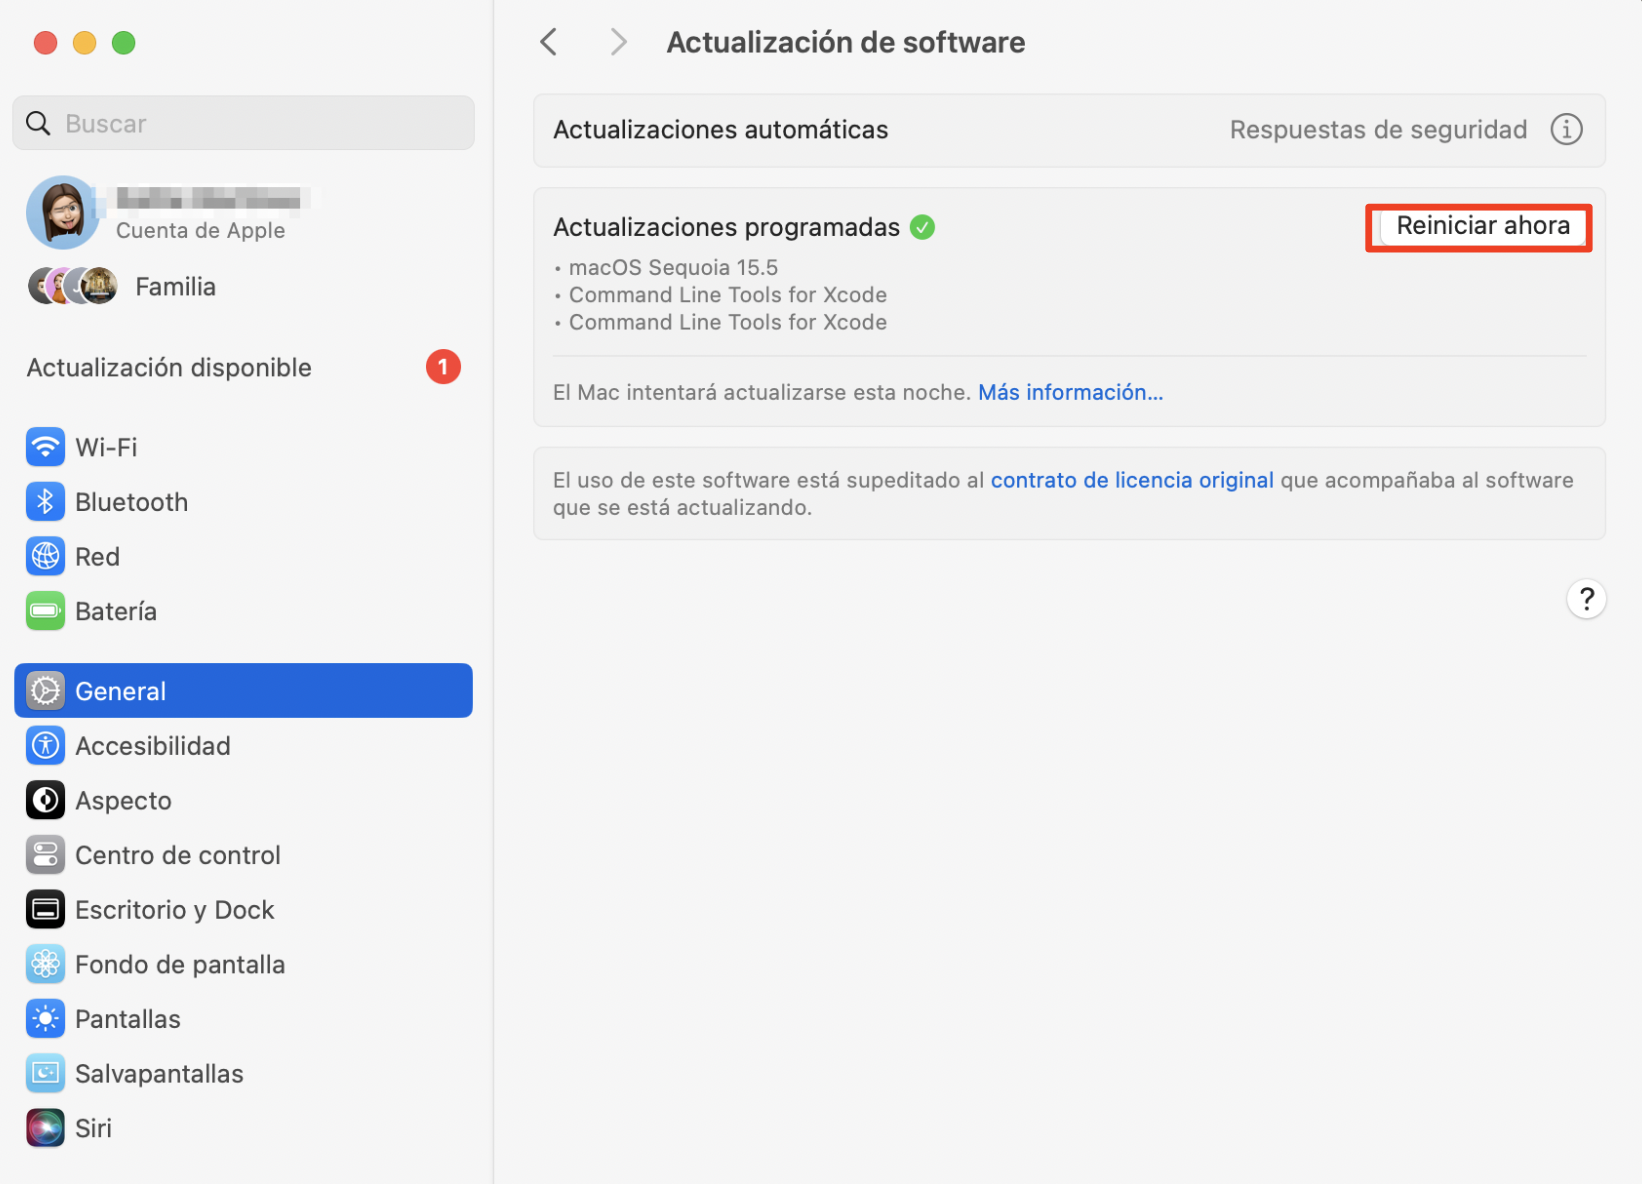Open Batería settings icon
This screenshot has height=1184, width=1642.
pyautogui.click(x=45, y=610)
